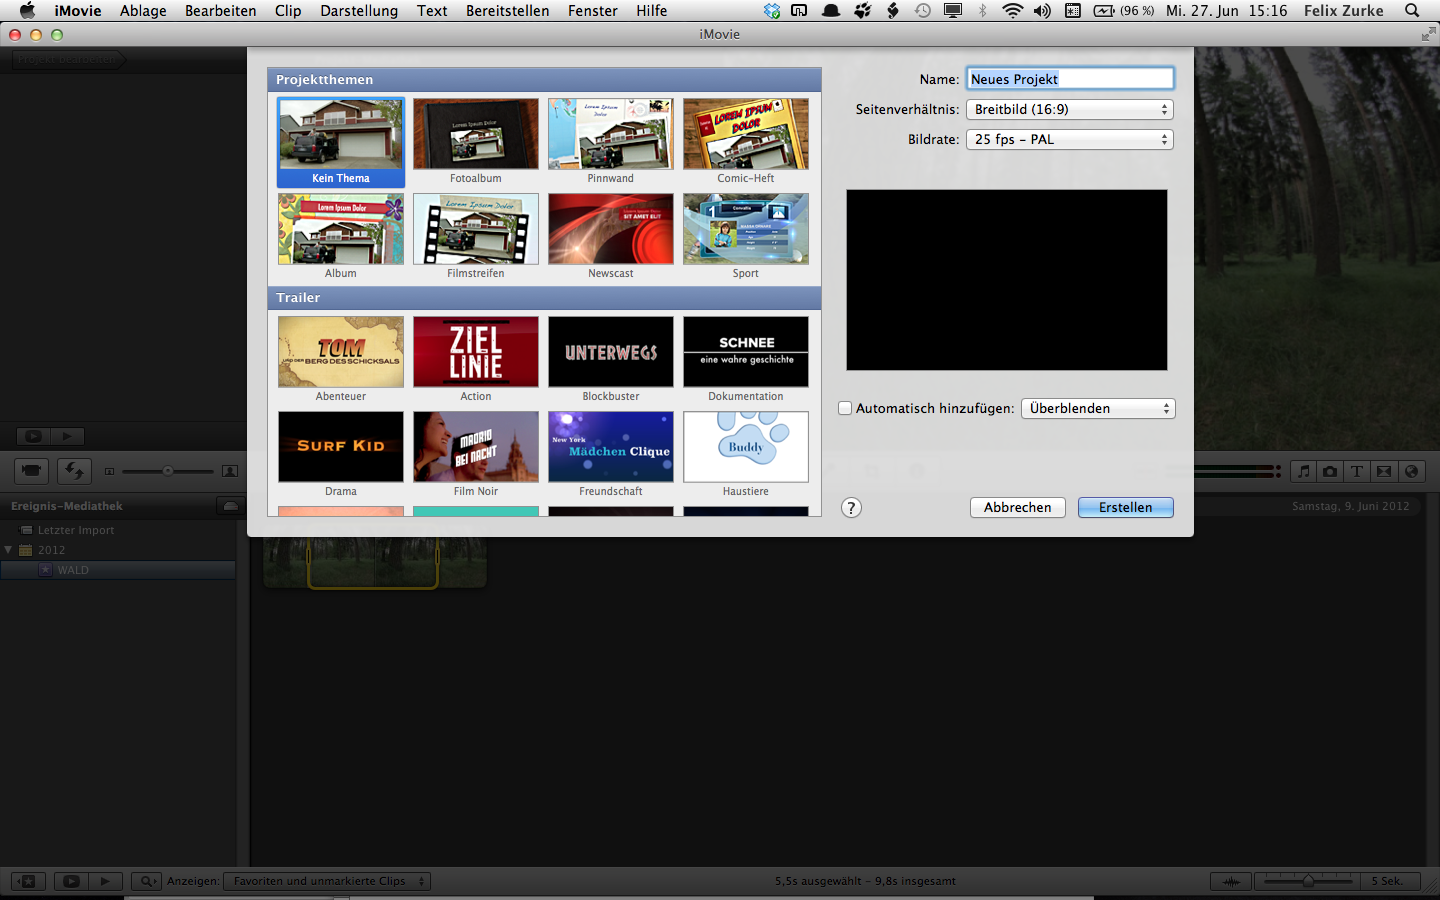
Task: Click the play project button above the toolbar
Action: tap(67, 436)
